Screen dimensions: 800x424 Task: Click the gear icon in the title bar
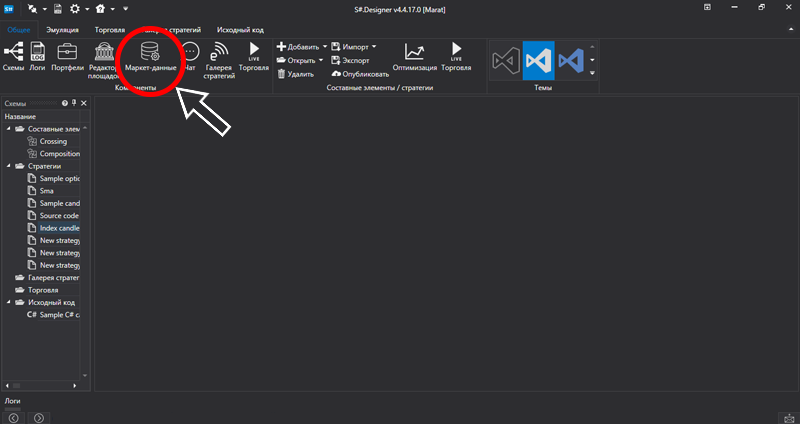pyautogui.click(x=74, y=8)
